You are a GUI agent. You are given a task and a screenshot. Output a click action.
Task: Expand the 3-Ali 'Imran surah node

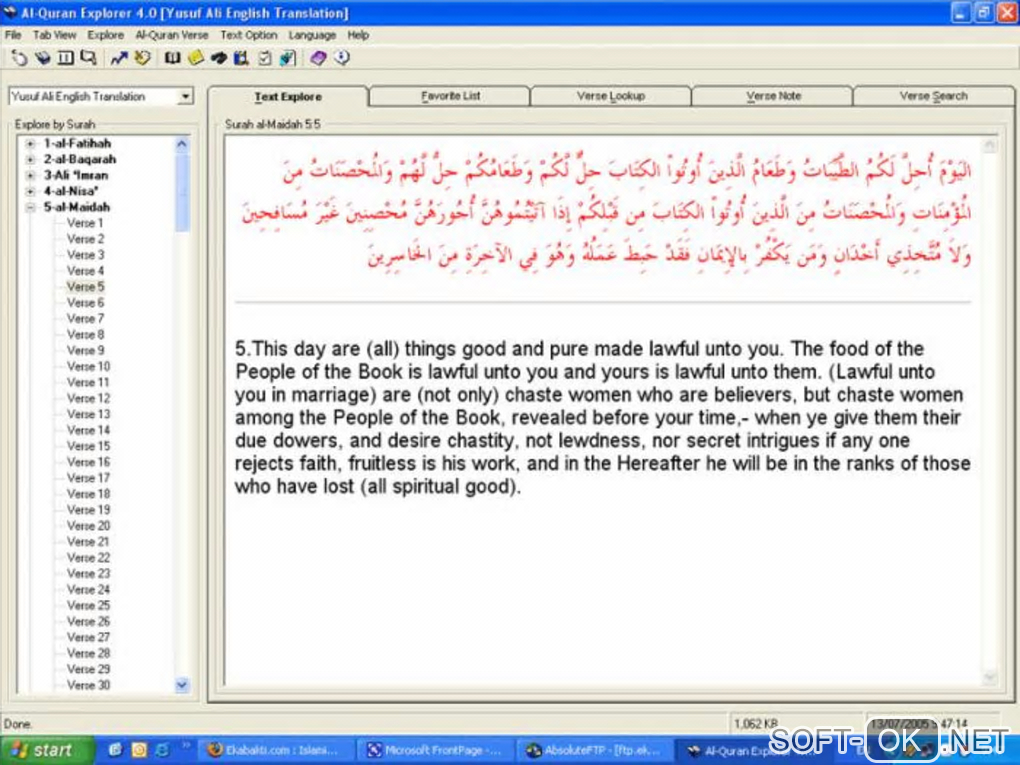[30, 176]
